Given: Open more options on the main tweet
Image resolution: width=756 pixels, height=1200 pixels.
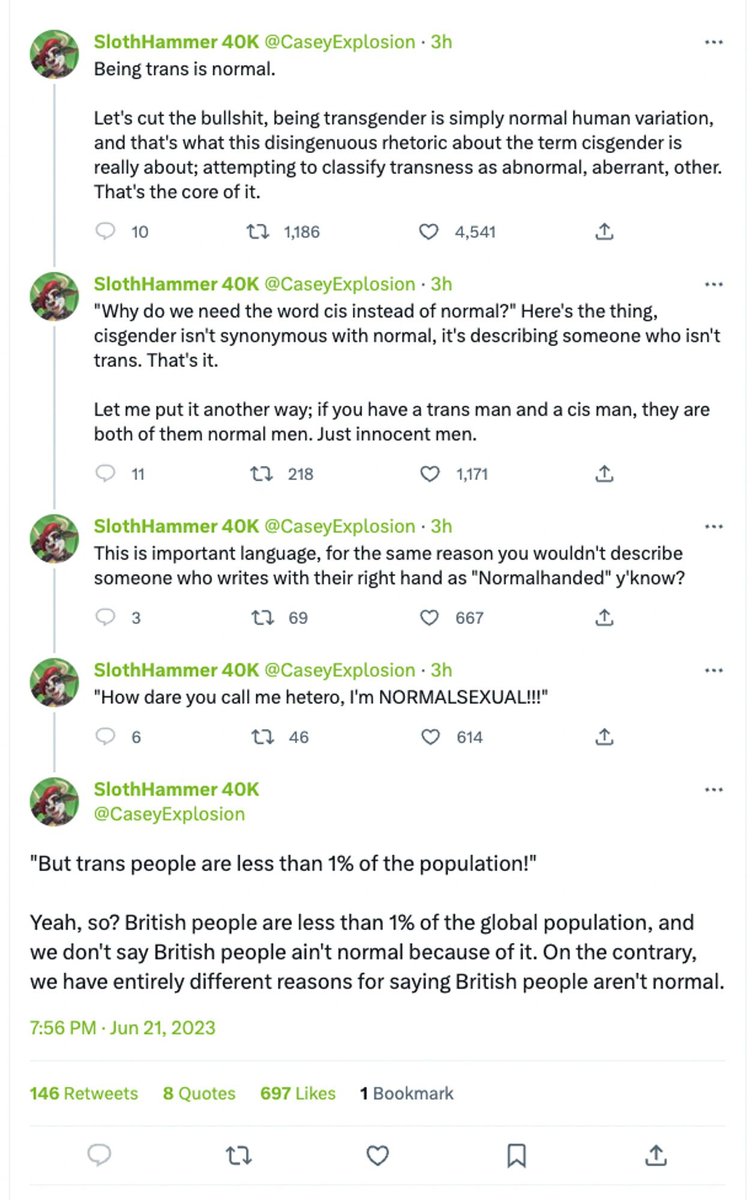Looking at the screenshot, I should pyautogui.click(x=713, y=790).
